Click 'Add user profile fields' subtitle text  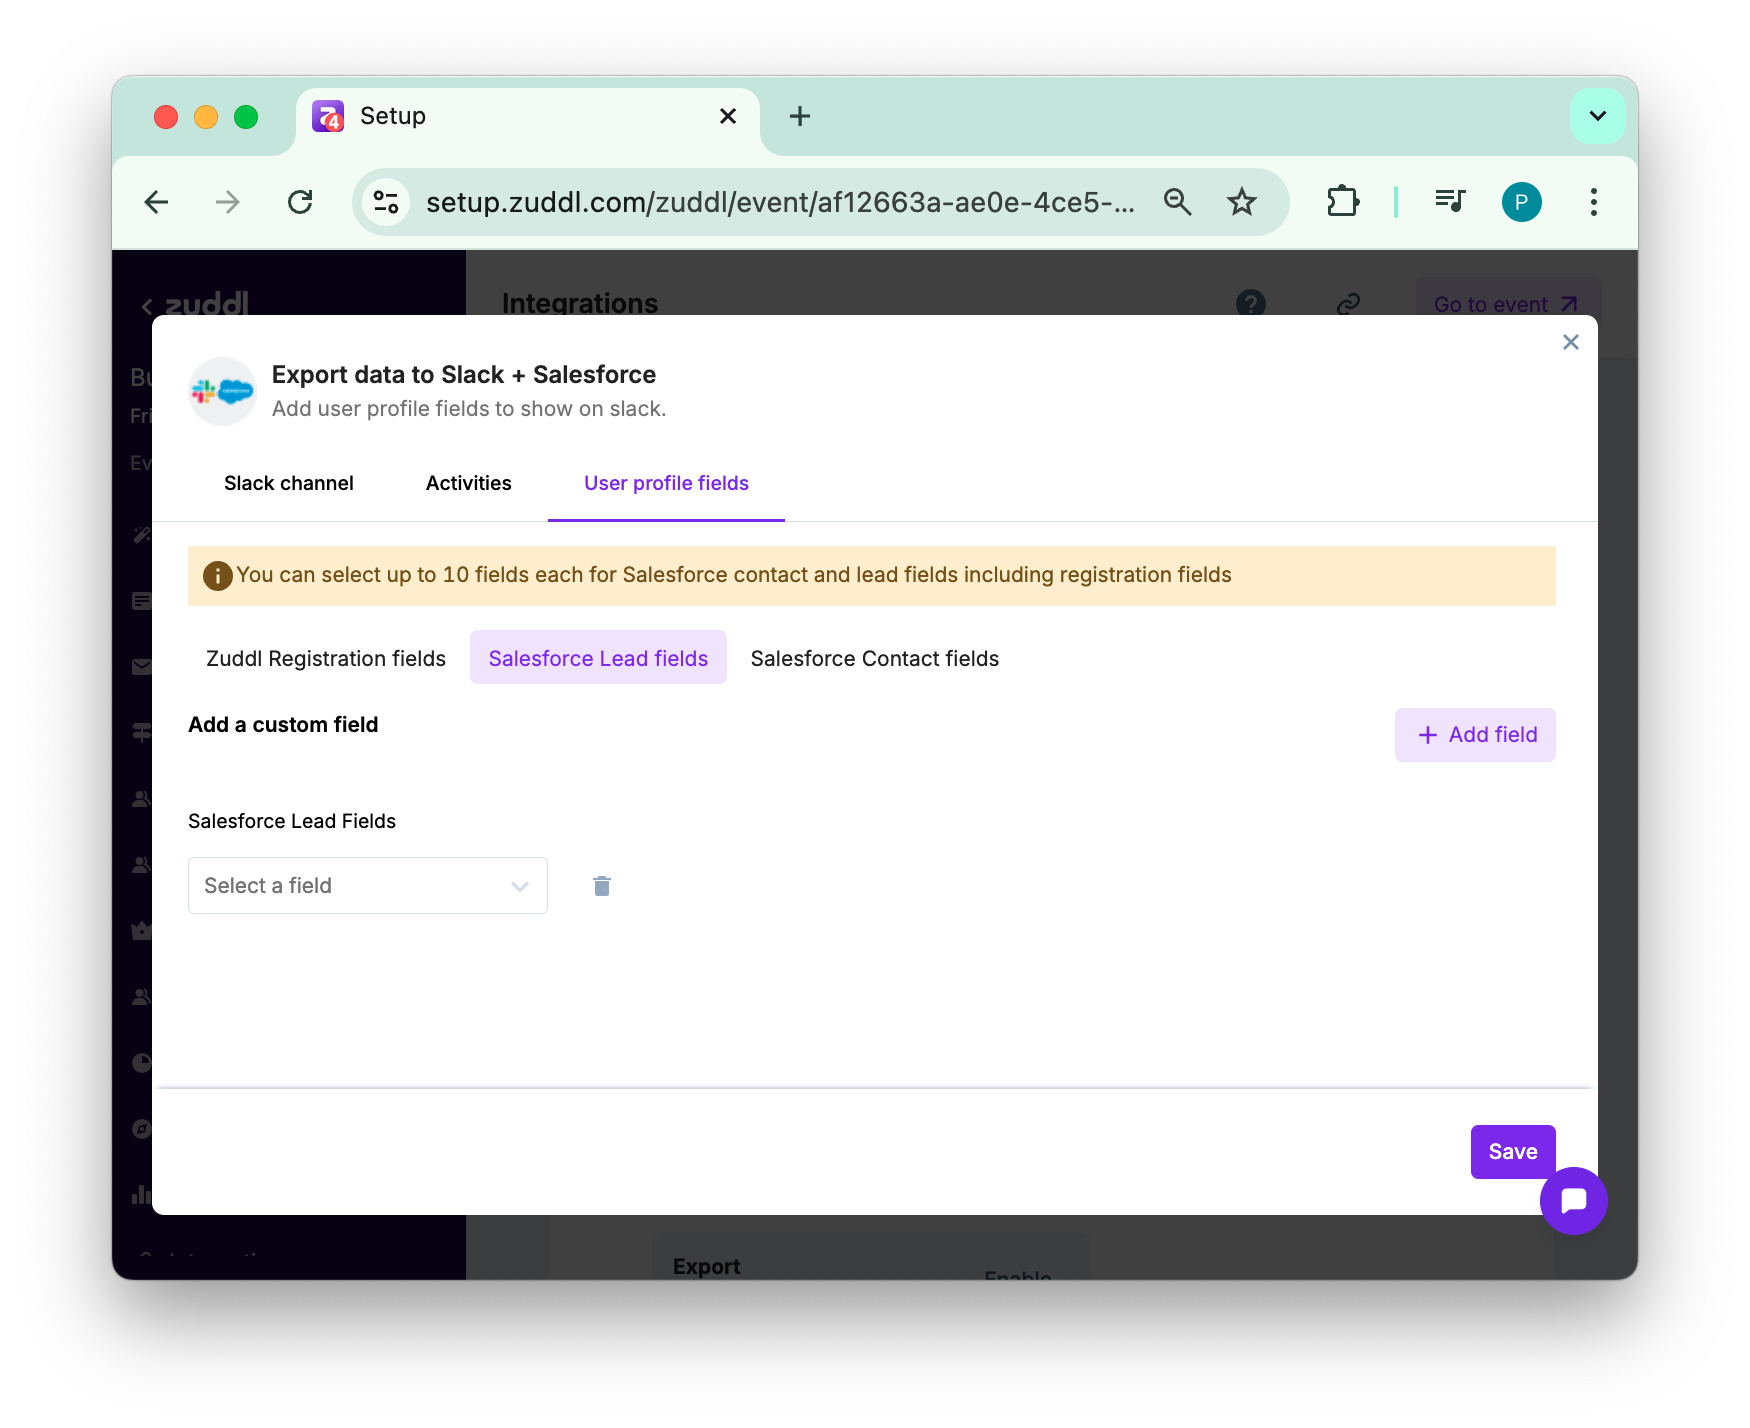click(x=469, y=408)
